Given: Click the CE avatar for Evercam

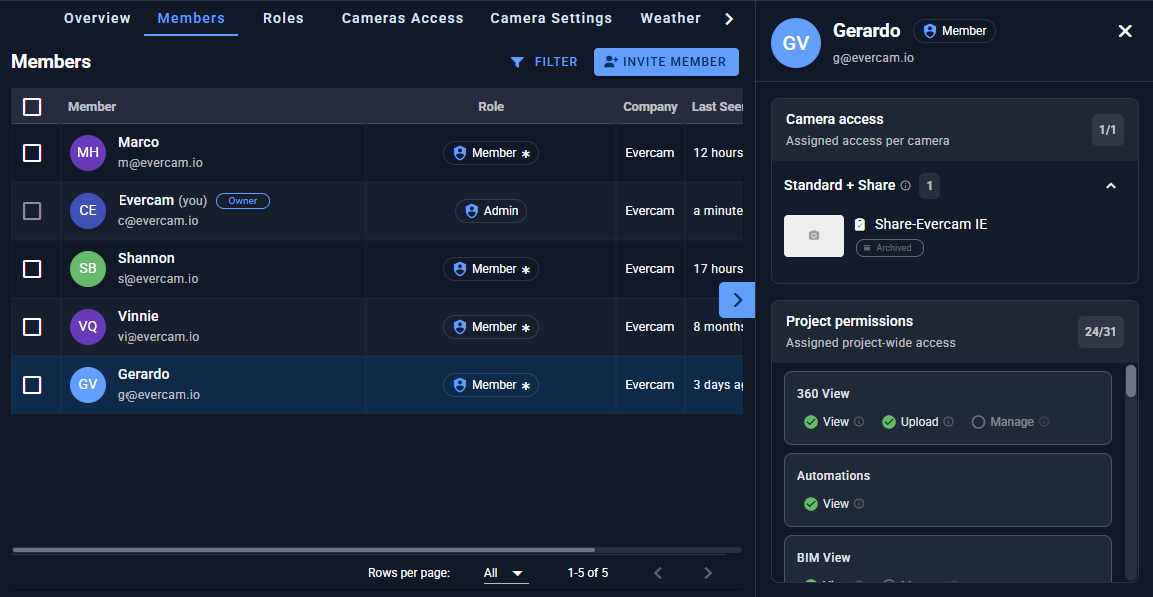Looking at the screenshot, I should (x=88, y=211).
